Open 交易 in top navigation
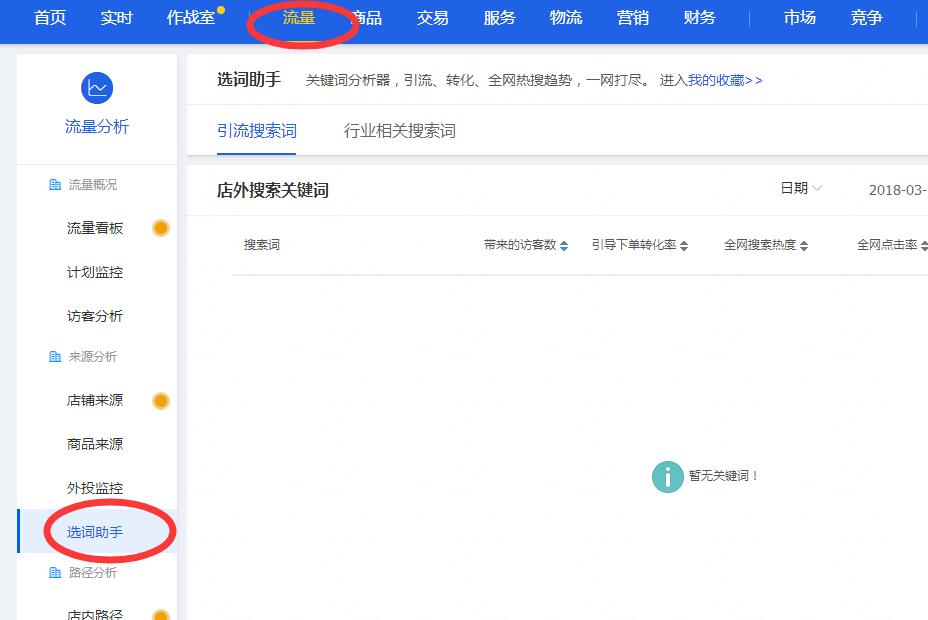The width and height of the screenshot is (928, 620). pyautogui.click(x=432, y=18)
